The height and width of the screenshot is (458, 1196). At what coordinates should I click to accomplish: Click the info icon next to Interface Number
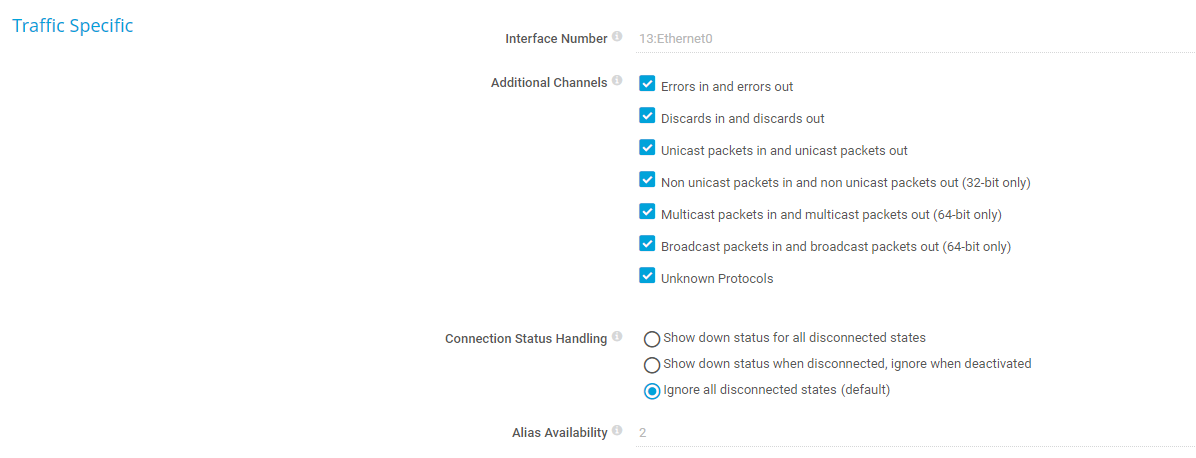[617, 37]
